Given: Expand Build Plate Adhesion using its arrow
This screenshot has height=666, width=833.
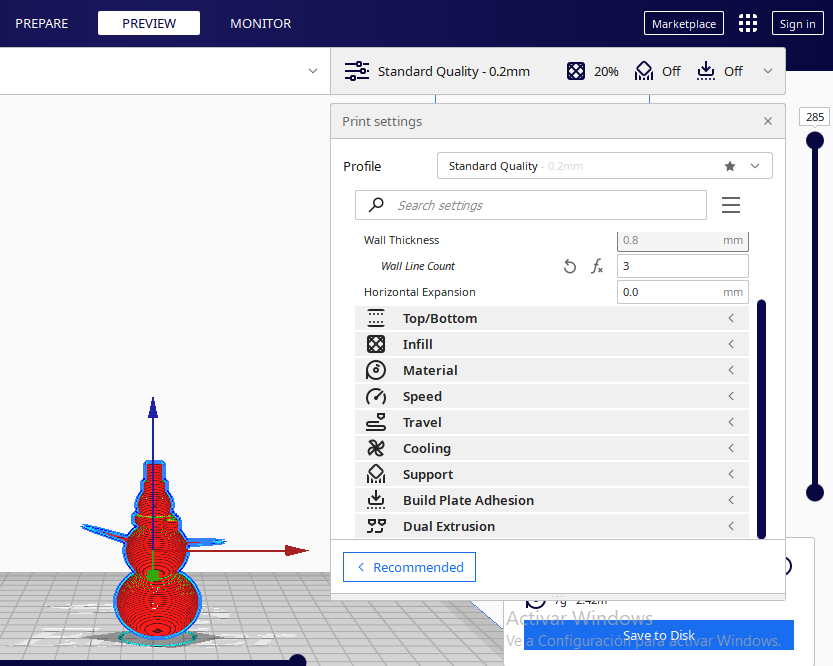Looking at the screenshot, I should click(x=731, y=500).
